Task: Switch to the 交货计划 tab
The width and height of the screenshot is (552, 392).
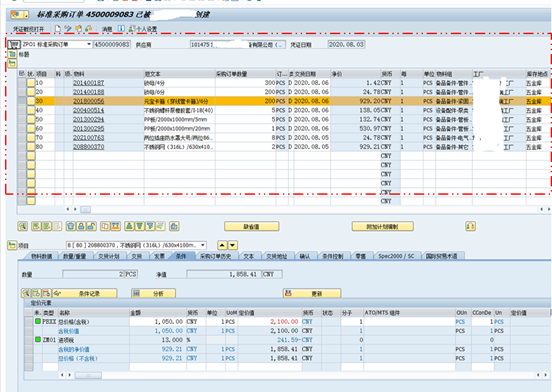Action: pos(109,256)
